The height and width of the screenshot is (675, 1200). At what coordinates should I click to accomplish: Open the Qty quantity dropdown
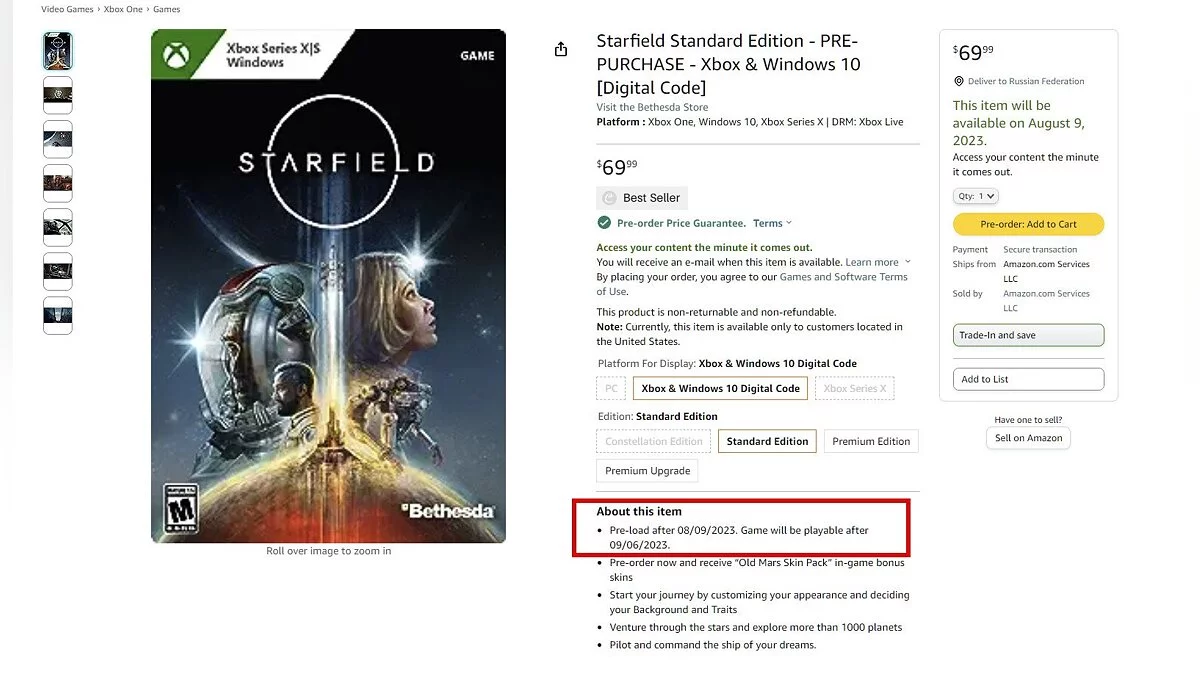[x=975, y=196]
